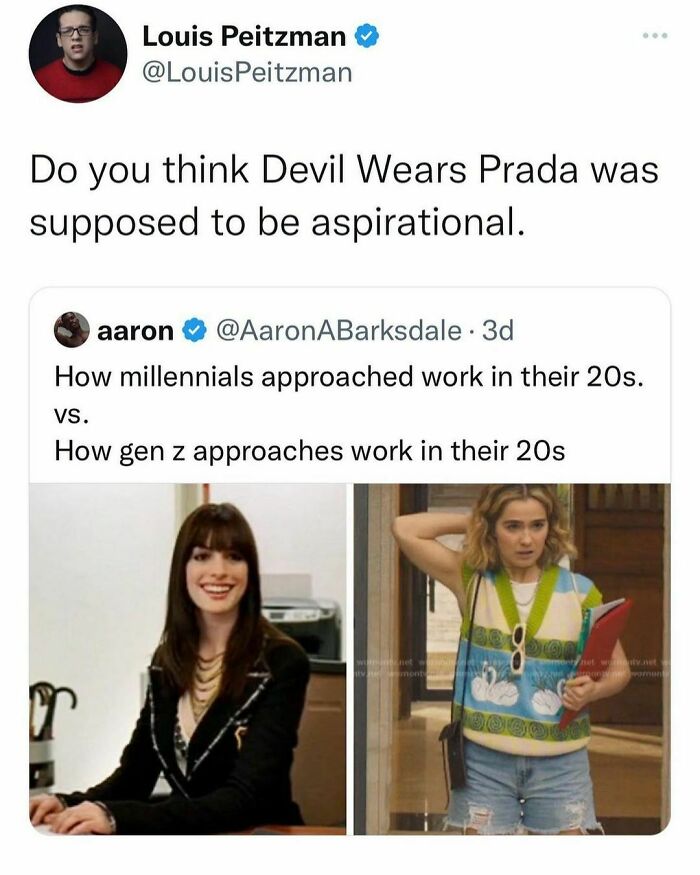Click the printer in the left photo
The height and width of the screenshot is (875, 700).
click(303, 628)
